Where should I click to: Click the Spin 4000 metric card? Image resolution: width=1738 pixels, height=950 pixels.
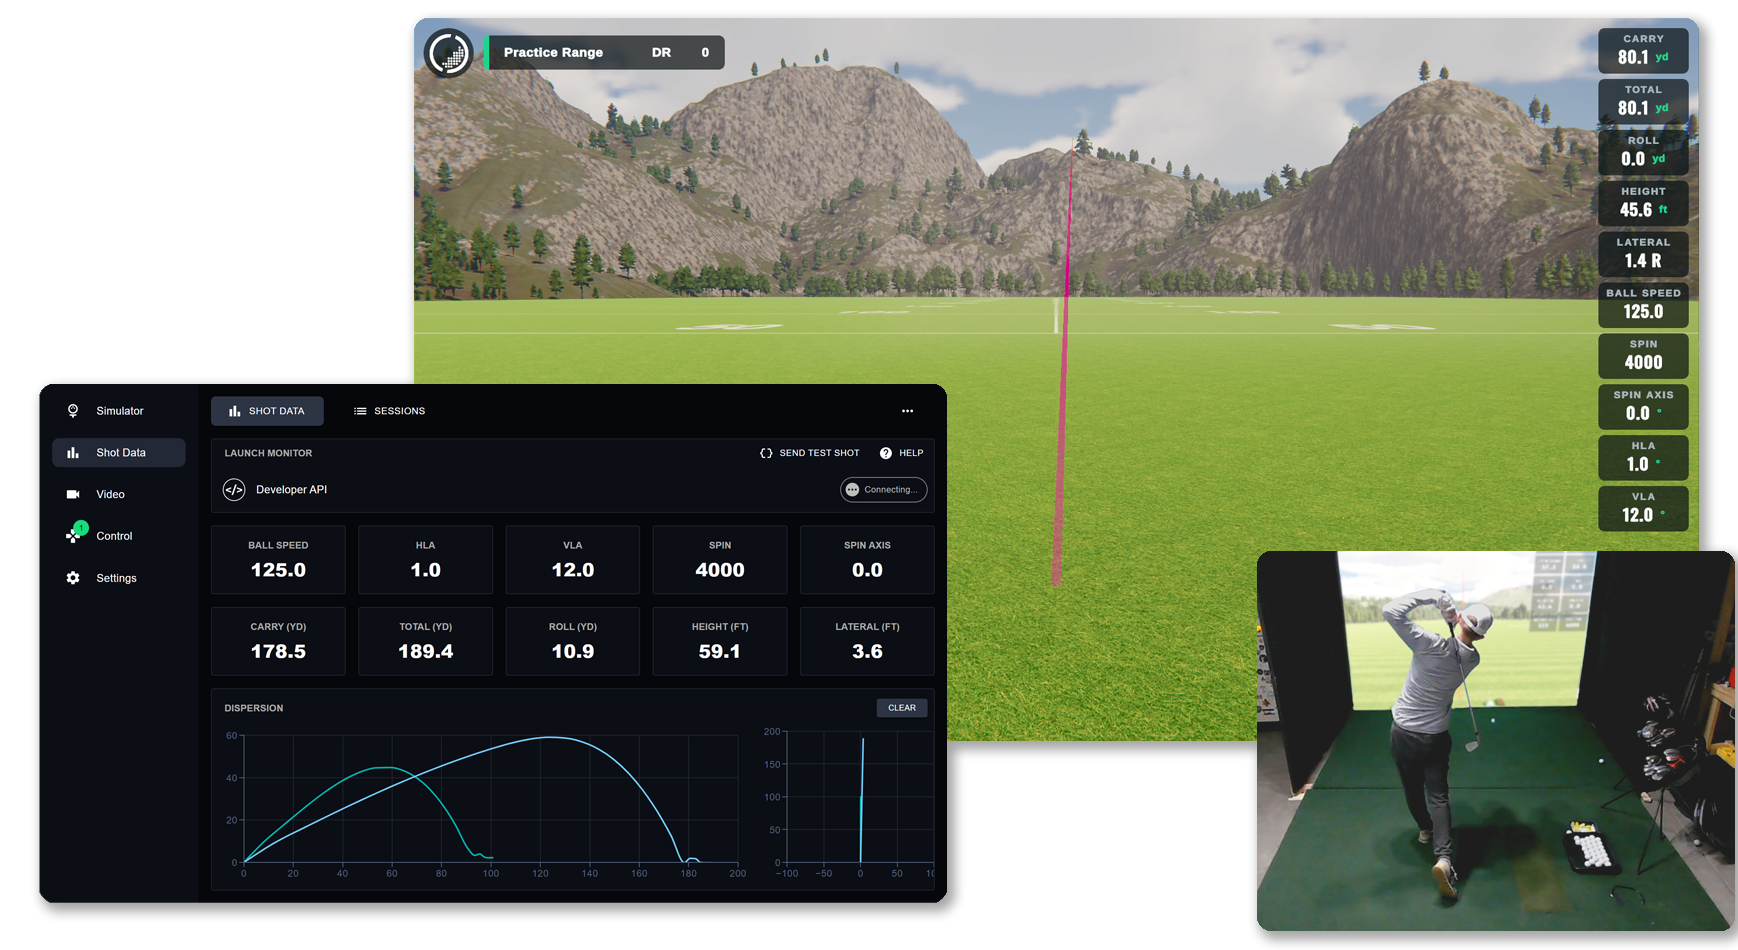point(720,560)
